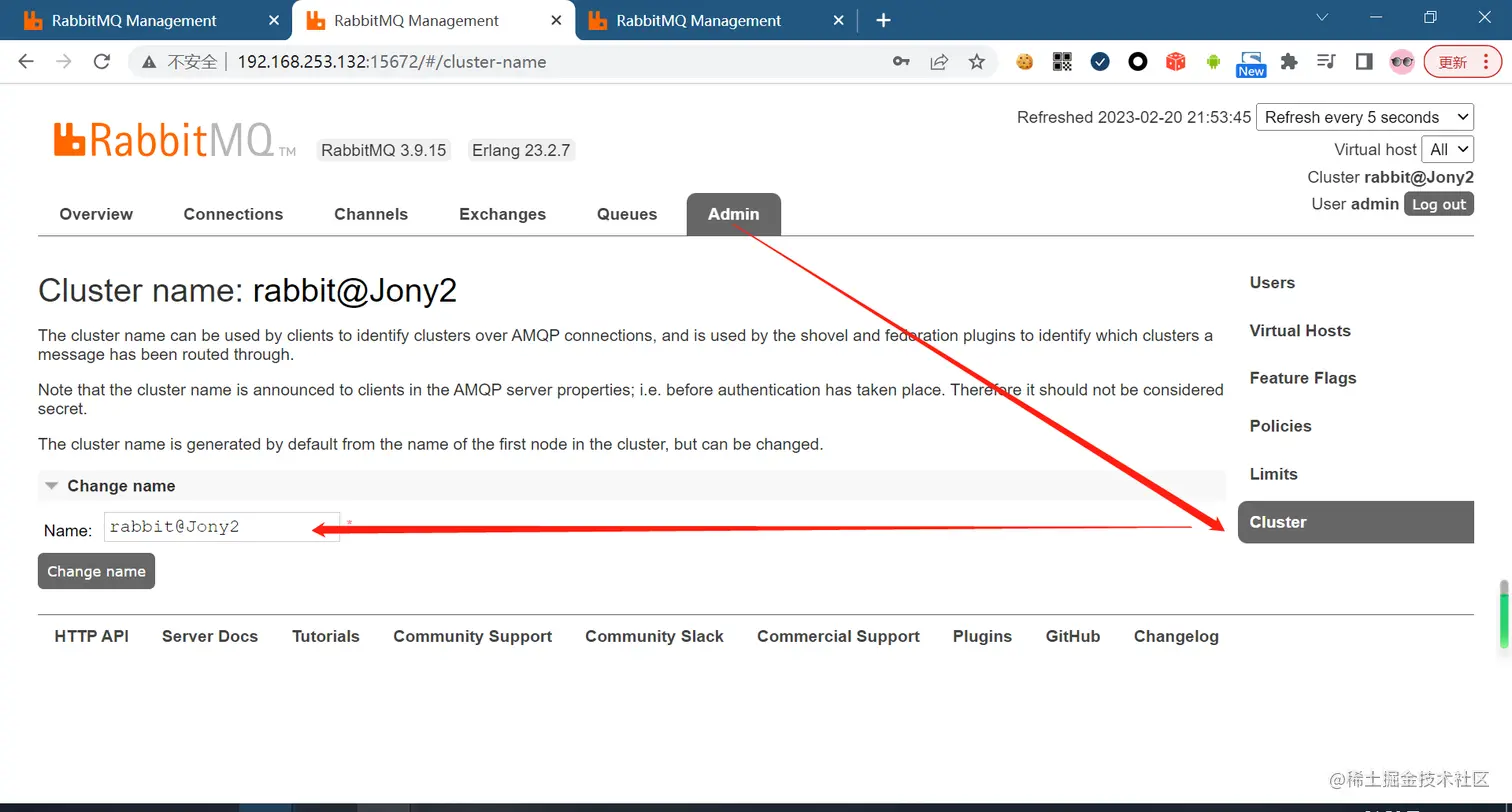
Task: Click the Cluster name rabbit@Jony2 heading
Action: [x=247, y=290]
